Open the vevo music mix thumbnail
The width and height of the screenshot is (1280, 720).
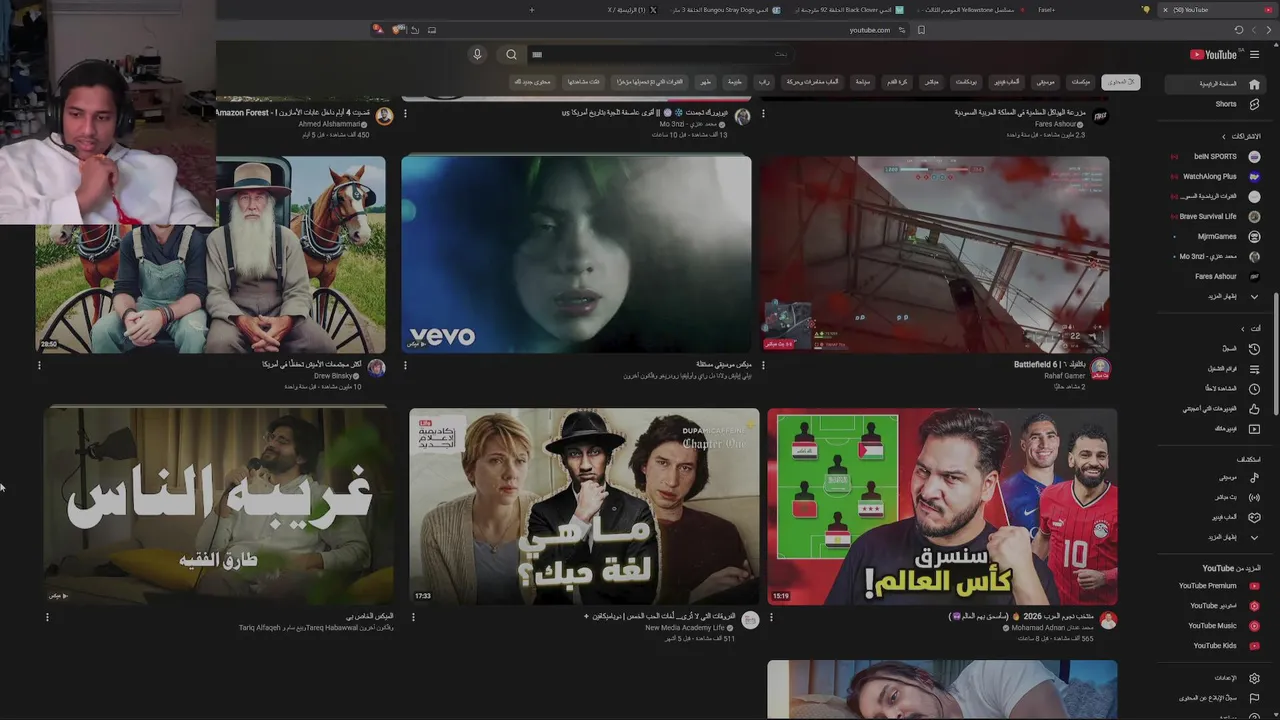coord(576,254)
